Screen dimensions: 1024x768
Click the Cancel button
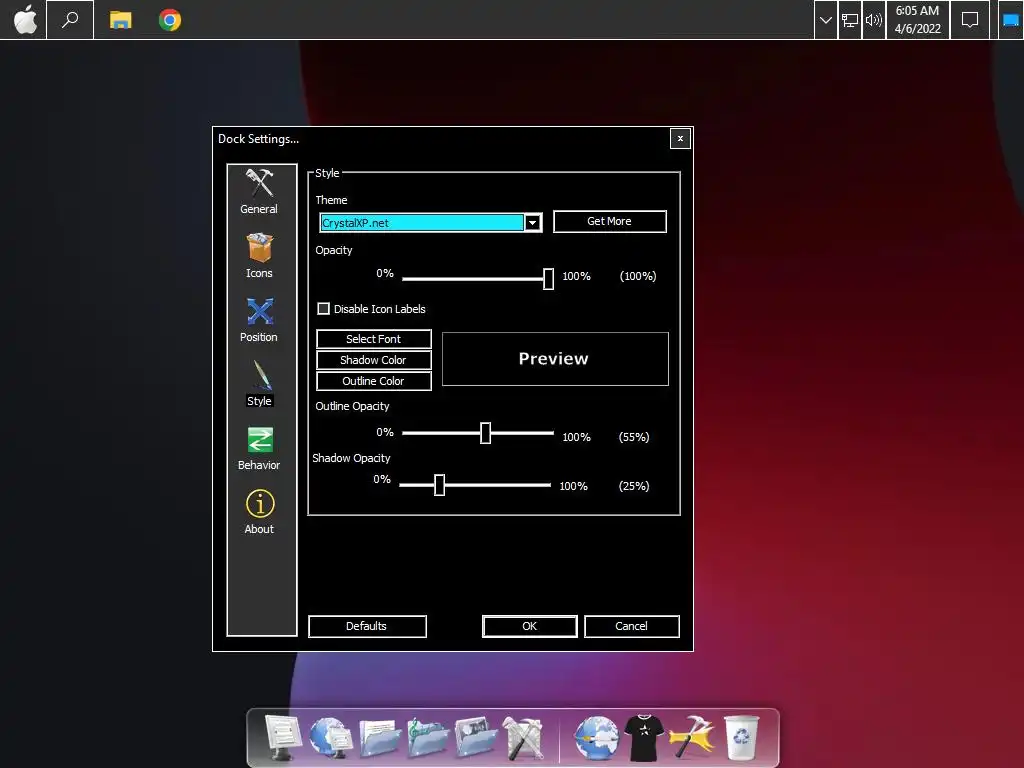click(x=632, y=626)
